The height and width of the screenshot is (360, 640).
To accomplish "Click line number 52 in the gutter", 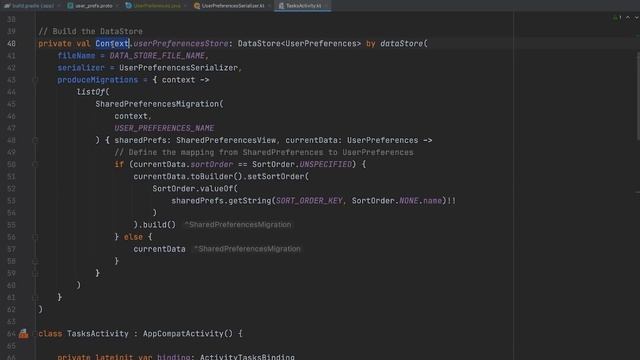I will click(11, 189).
